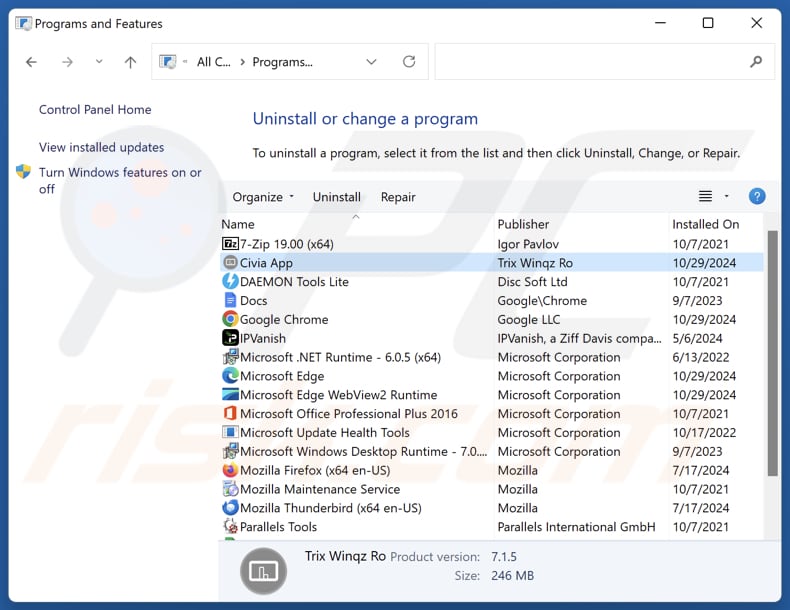Image resolution: width=790 pixels, height=610 pixels.
Task: Click the Google Chrome icon
Action: tap(230, 319)
